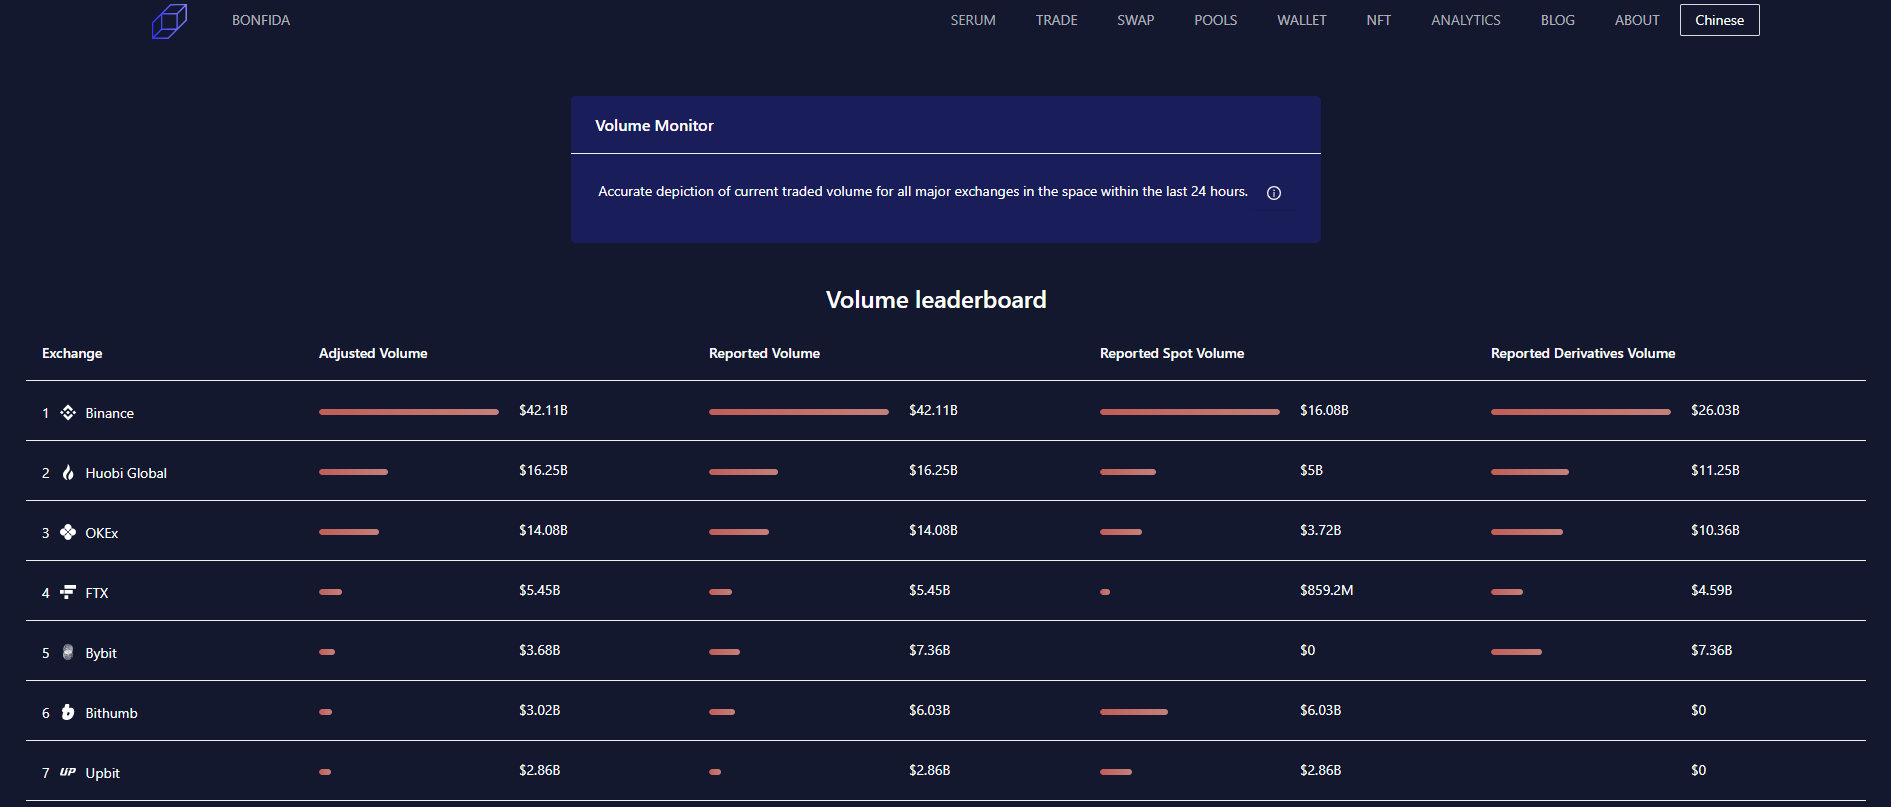Screen dimensions: 1891x807
Task: Open the SERUM menu item
Action: coord(973,20)
